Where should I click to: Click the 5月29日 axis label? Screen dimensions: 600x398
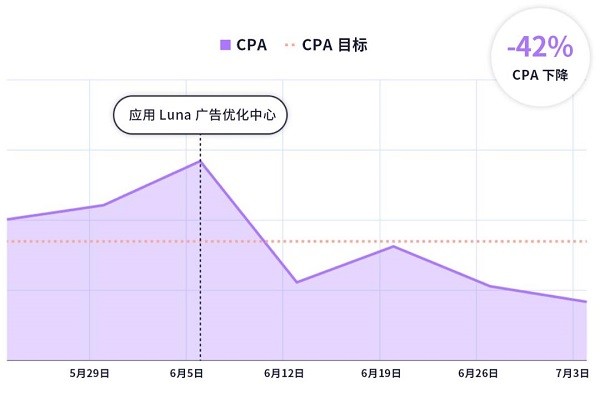point(90,373)
